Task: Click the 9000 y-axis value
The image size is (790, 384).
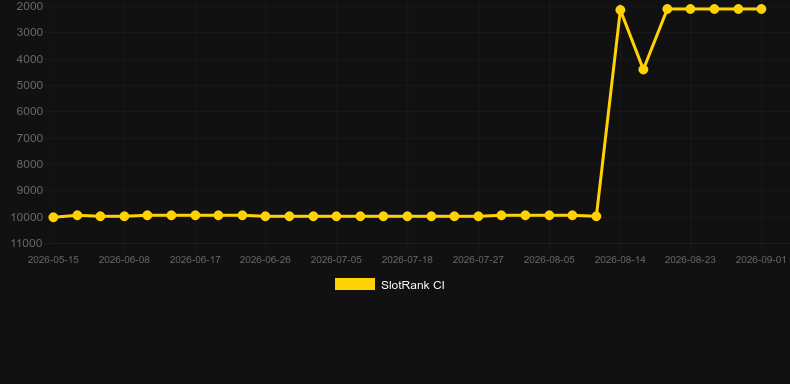Action: tap(30, 190)
